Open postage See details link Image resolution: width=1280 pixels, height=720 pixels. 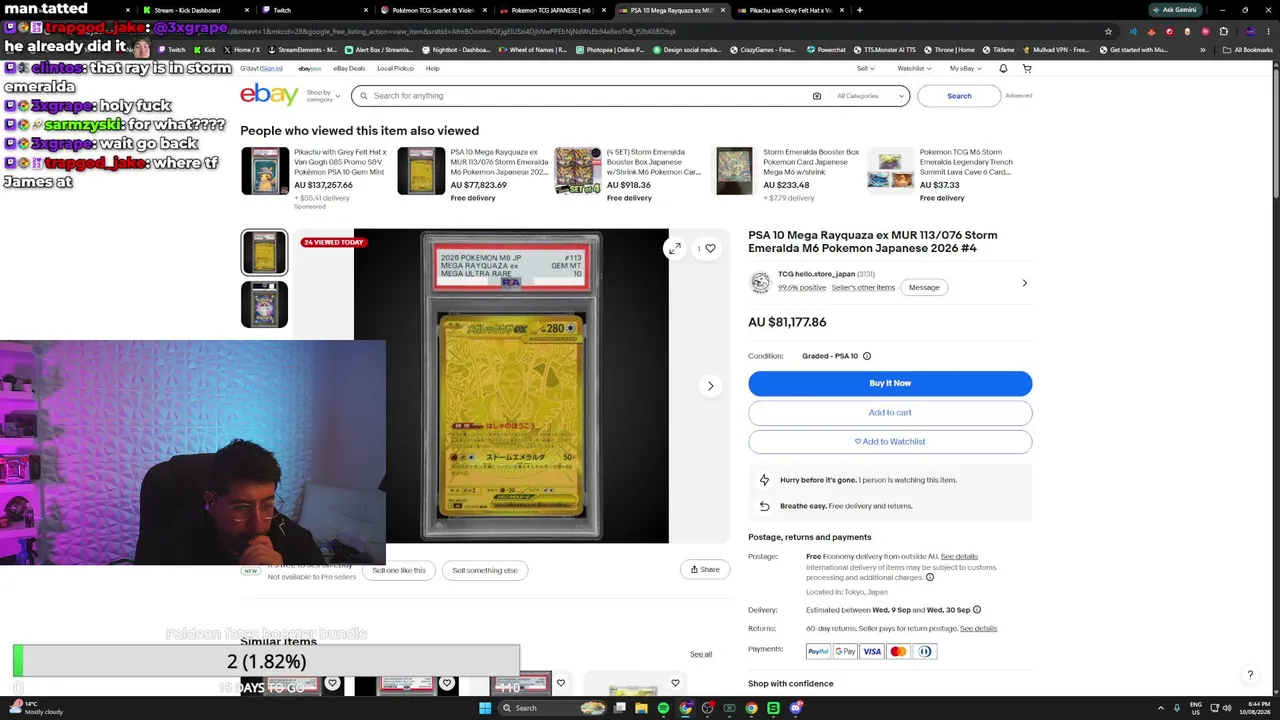tap(959, 557)
